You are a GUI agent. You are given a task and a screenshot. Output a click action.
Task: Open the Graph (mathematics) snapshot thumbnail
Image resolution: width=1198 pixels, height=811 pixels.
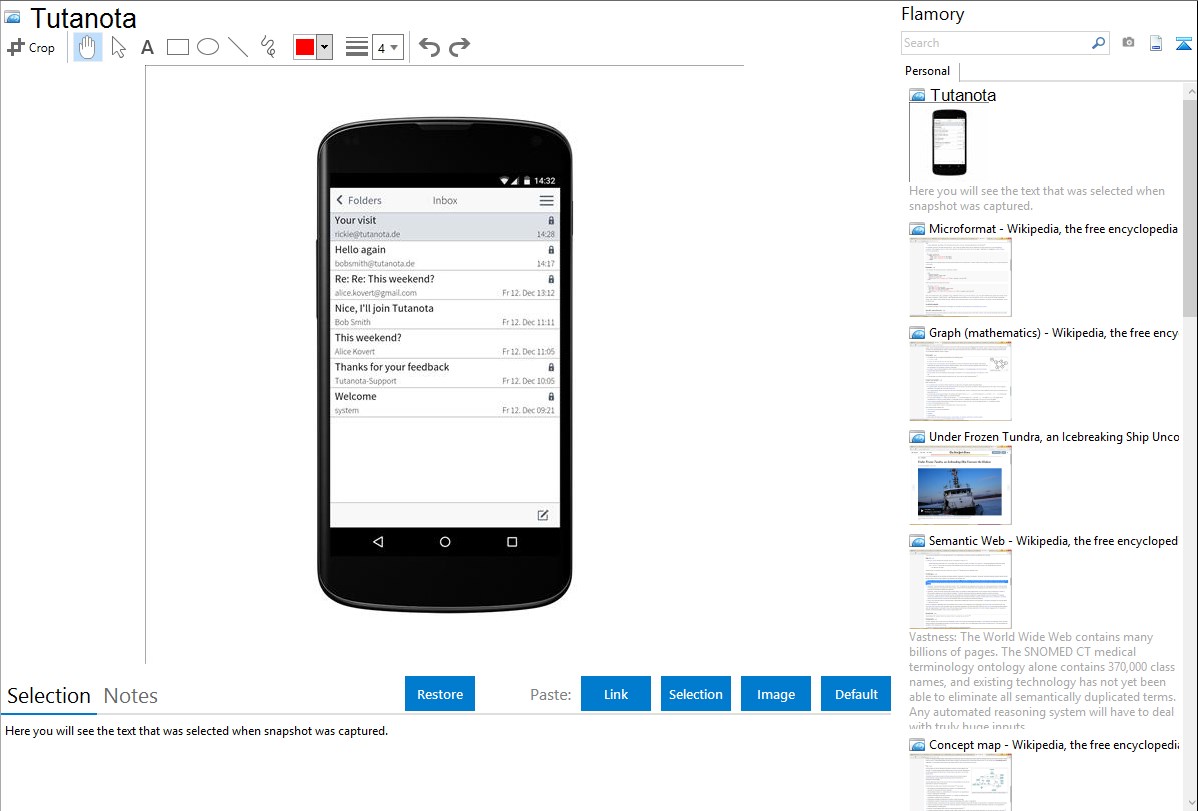pos(960,381)
